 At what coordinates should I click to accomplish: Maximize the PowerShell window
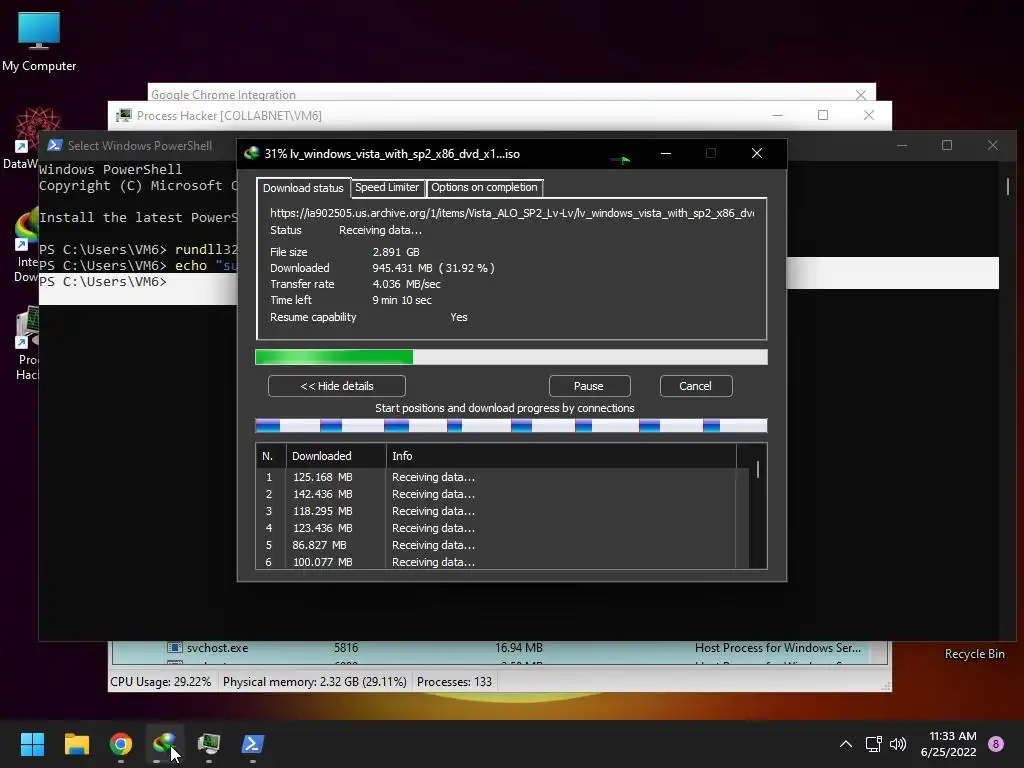(947, 145)
